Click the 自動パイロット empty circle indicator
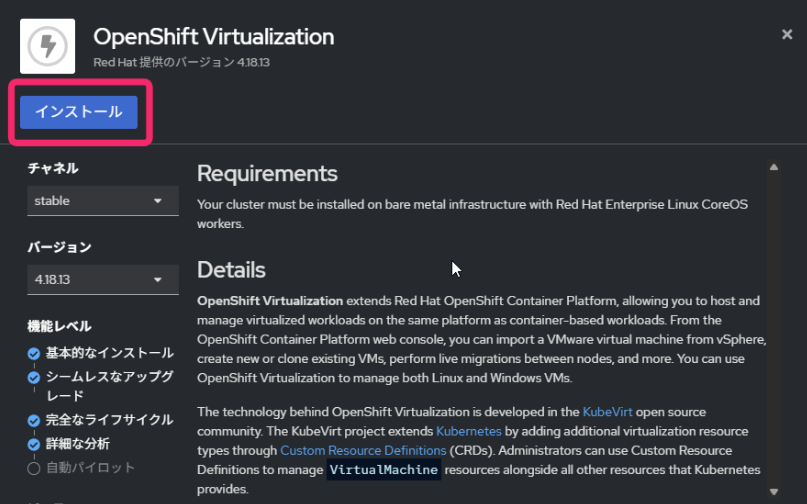The image size is (807, 504). click(34, 468)
